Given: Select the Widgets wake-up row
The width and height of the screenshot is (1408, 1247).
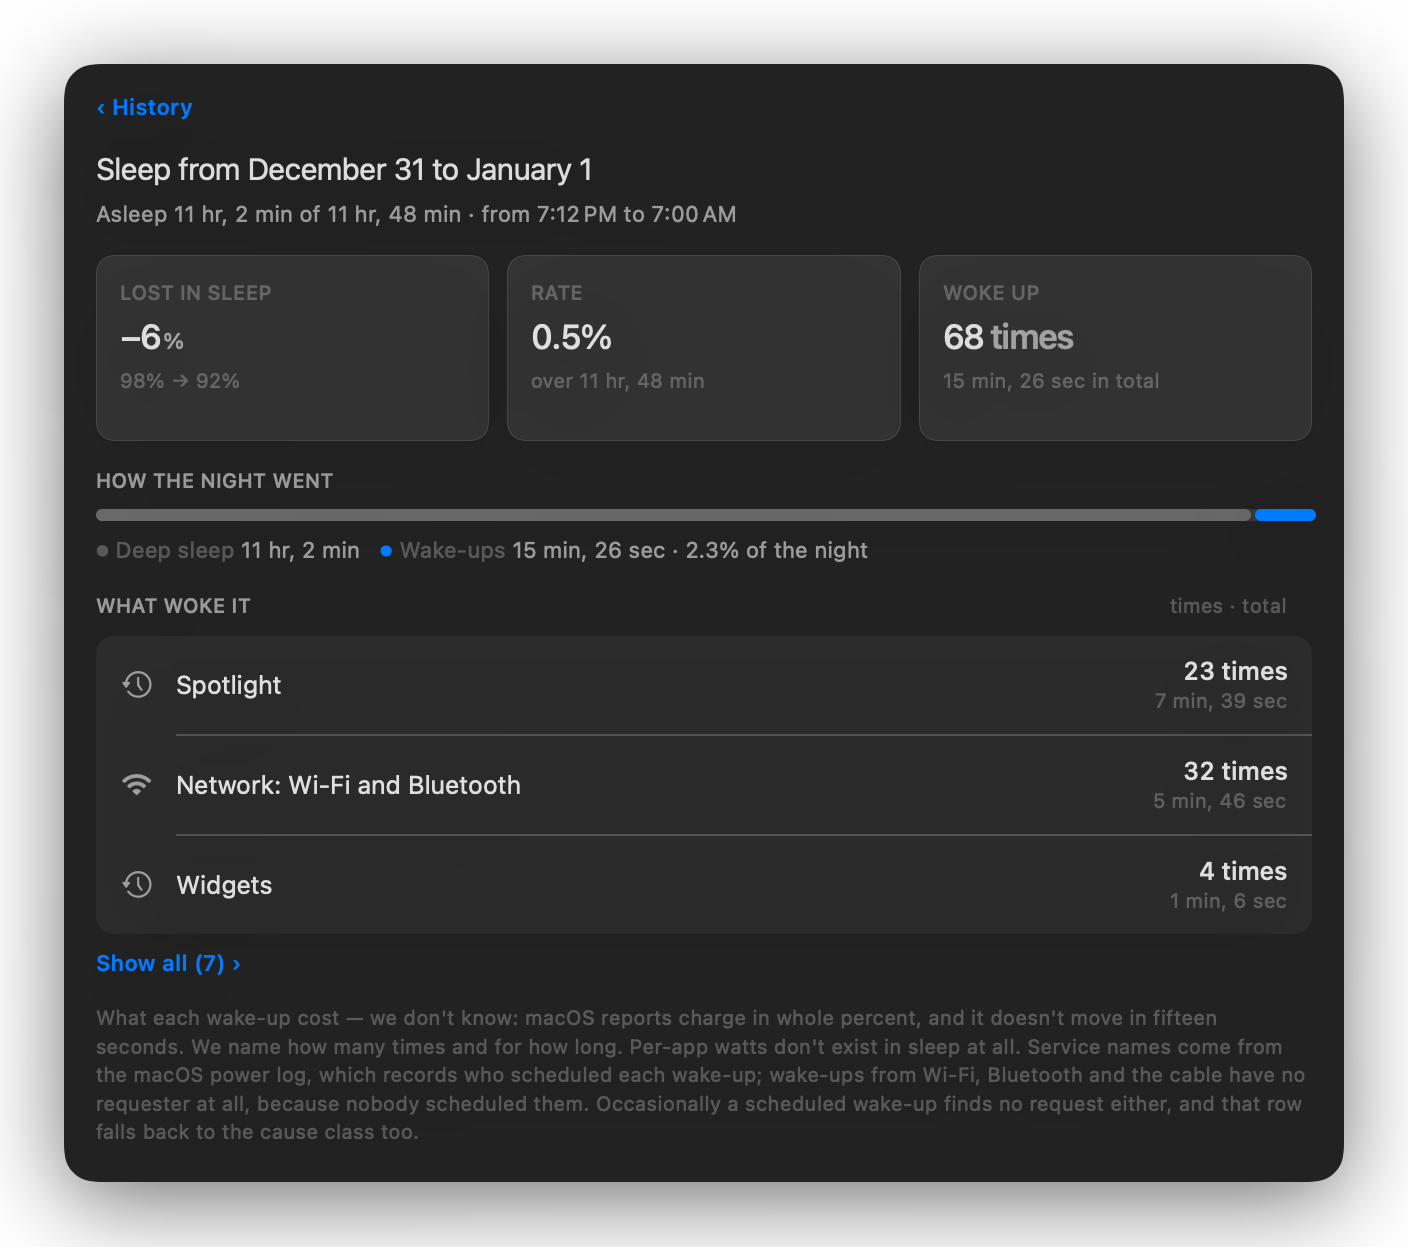Looking at the screenshot, I should click(x=704, y=885).
